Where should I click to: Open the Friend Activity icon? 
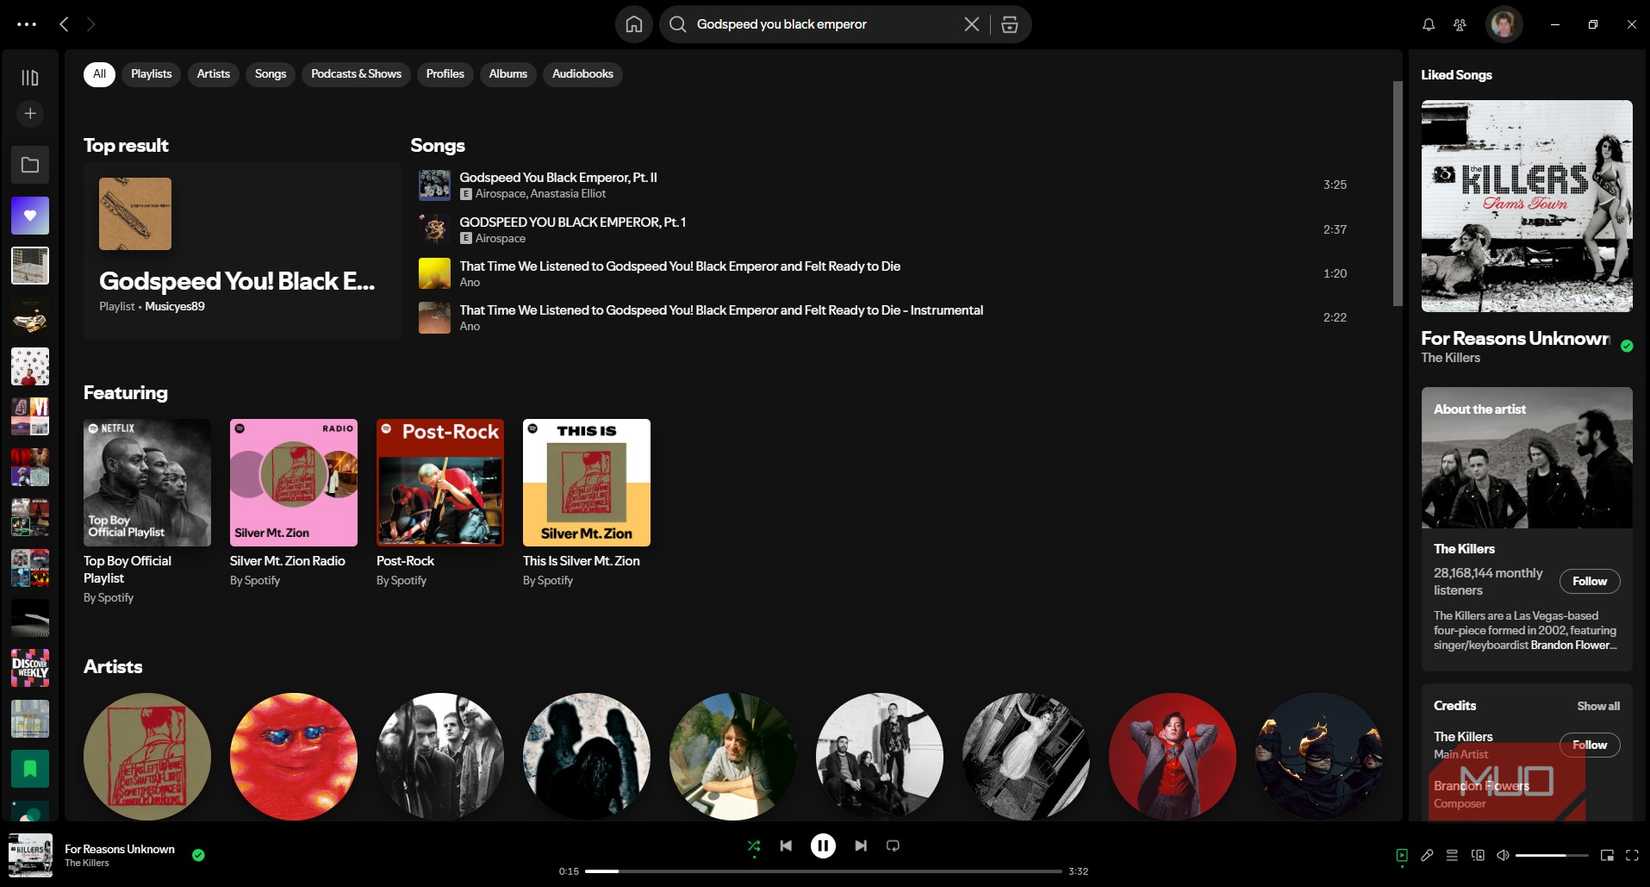[1460, 24]
